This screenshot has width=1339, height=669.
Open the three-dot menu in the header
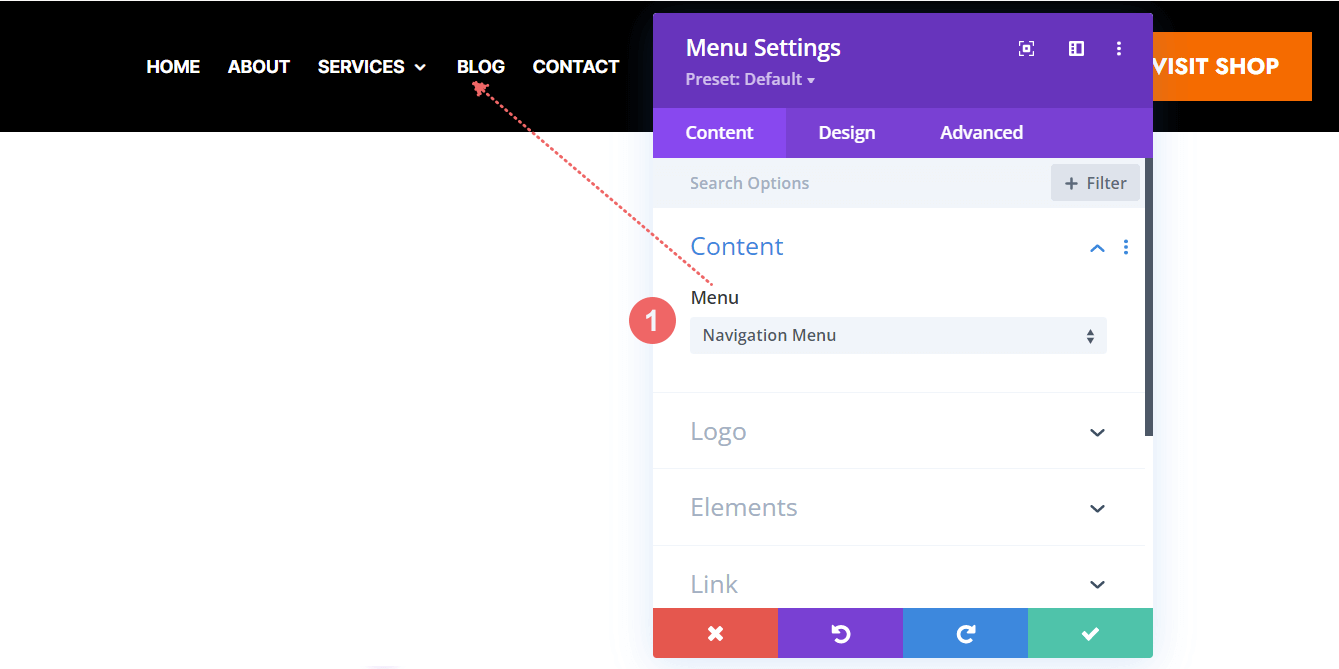(1119, 48)
